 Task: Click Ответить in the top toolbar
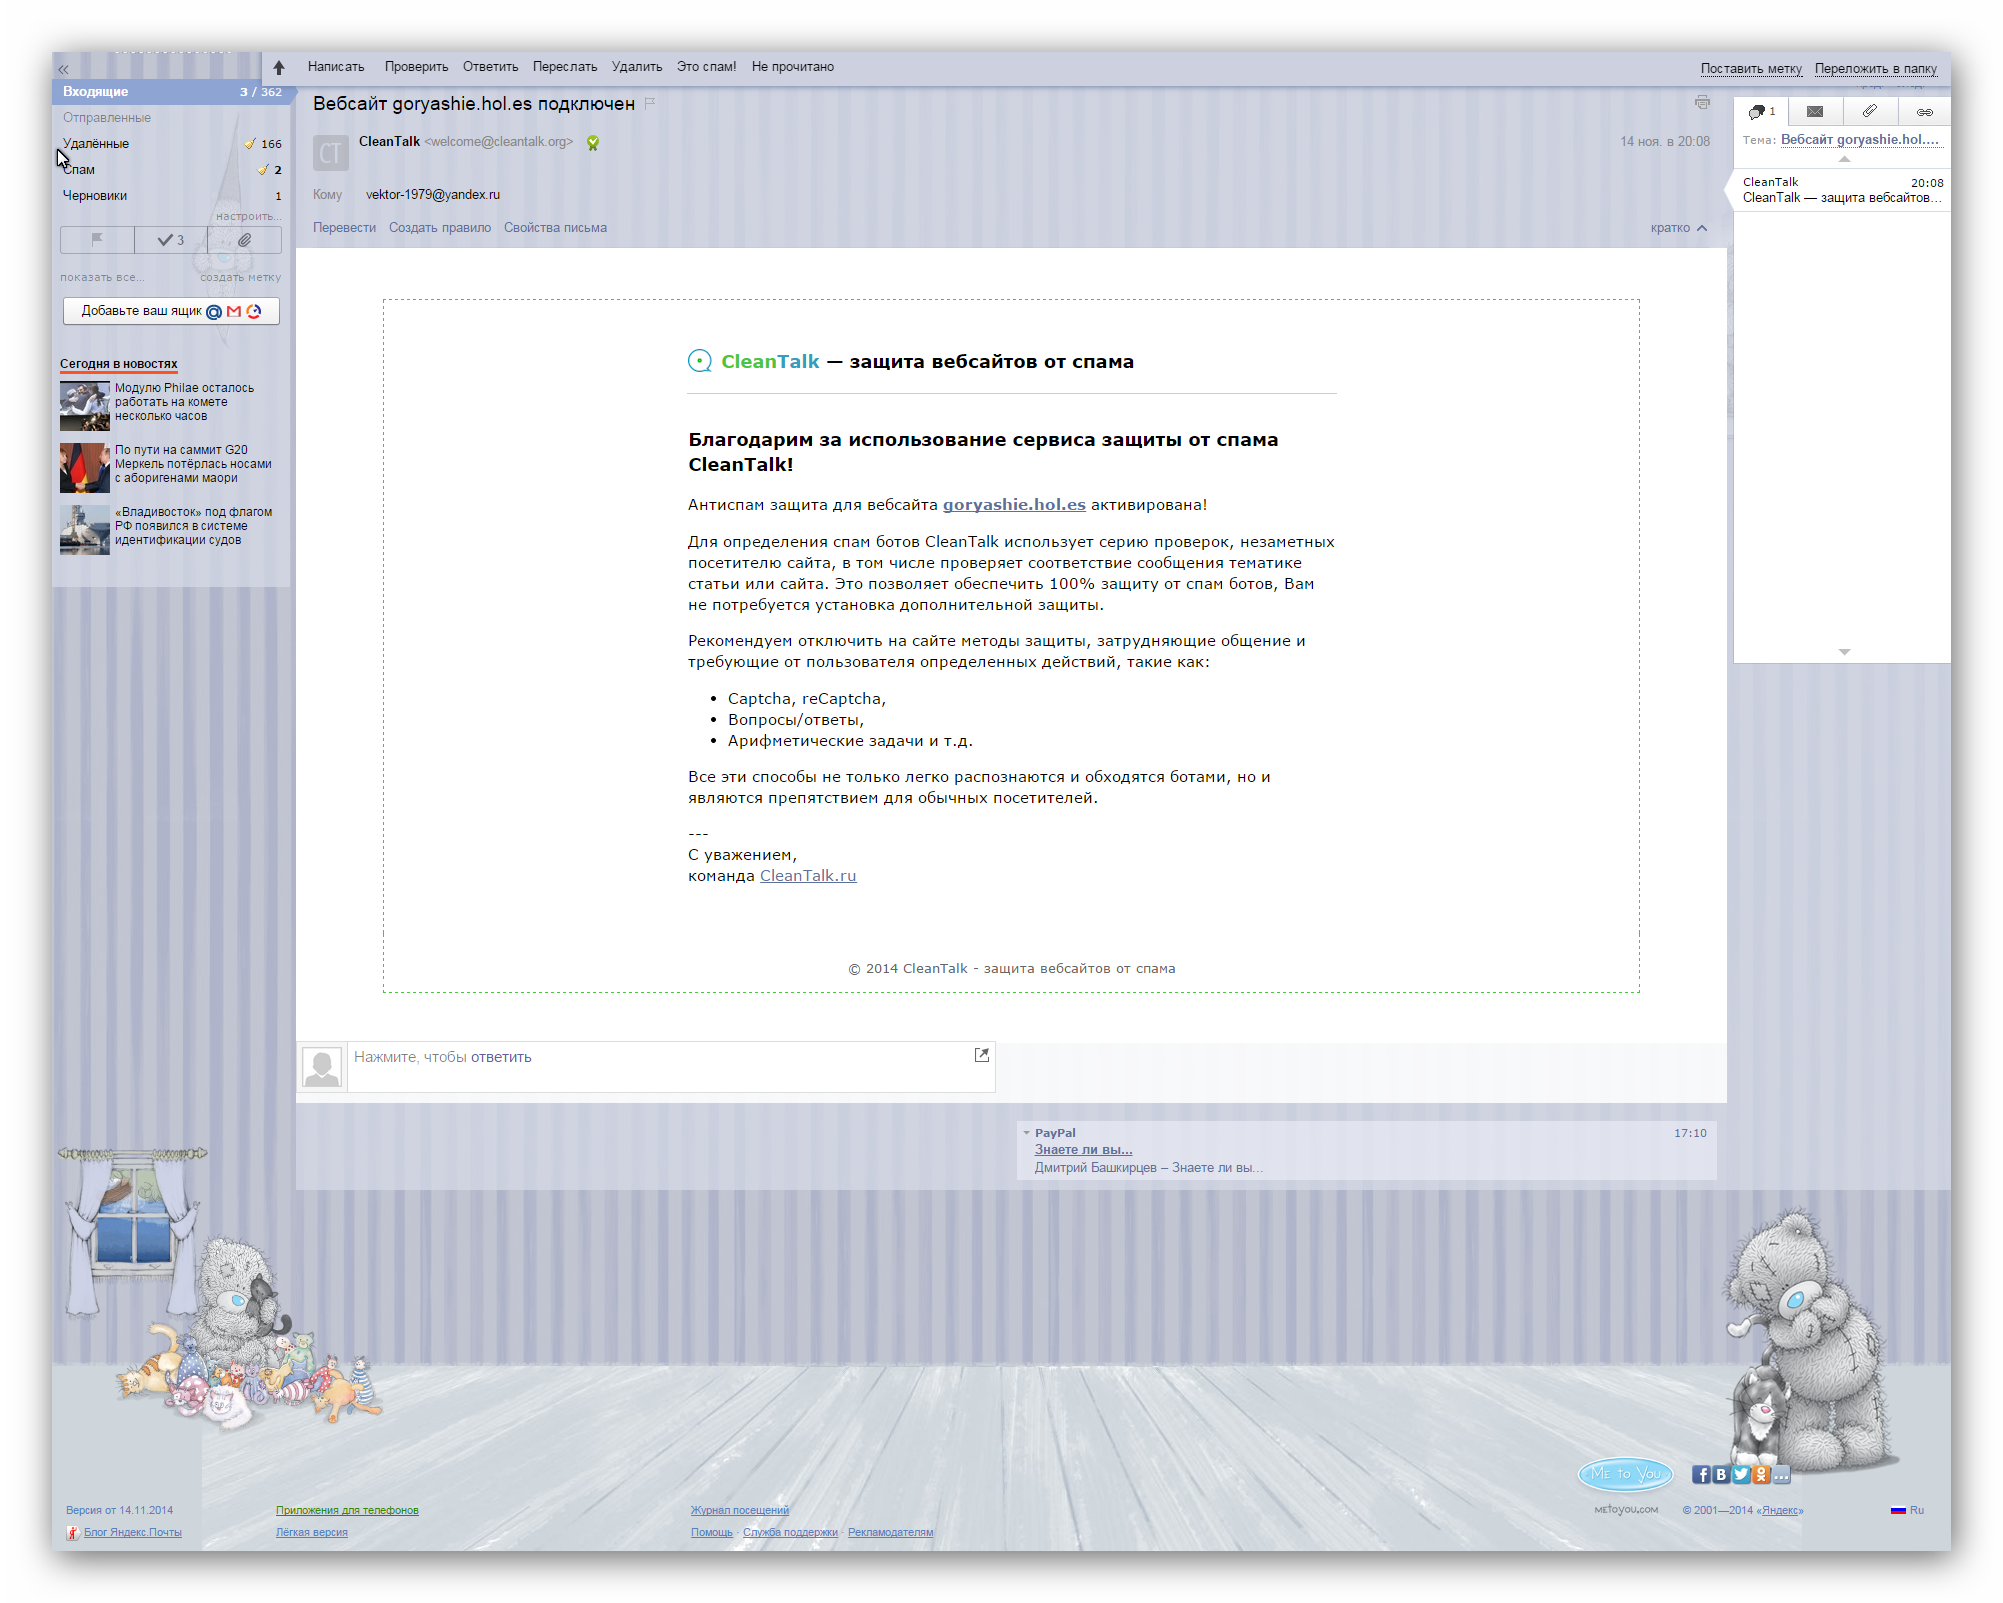pos(490,67)
